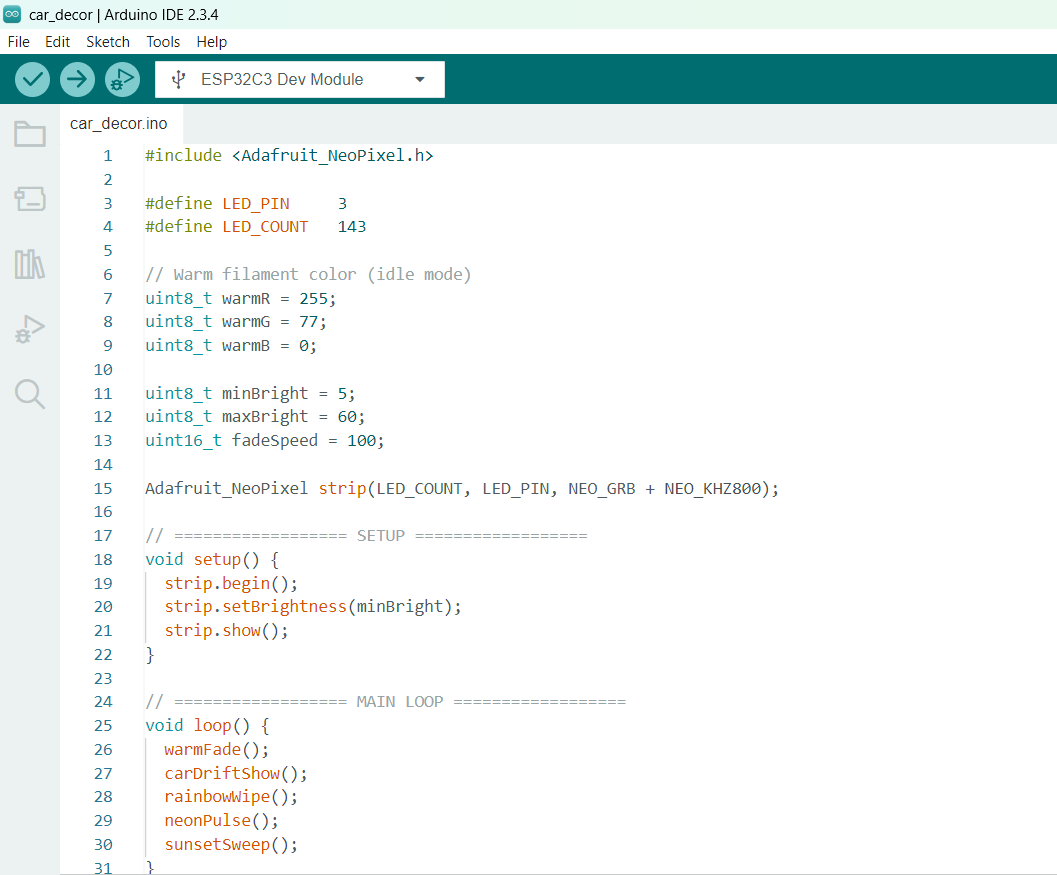Click the LED_PIN define name

256,204
